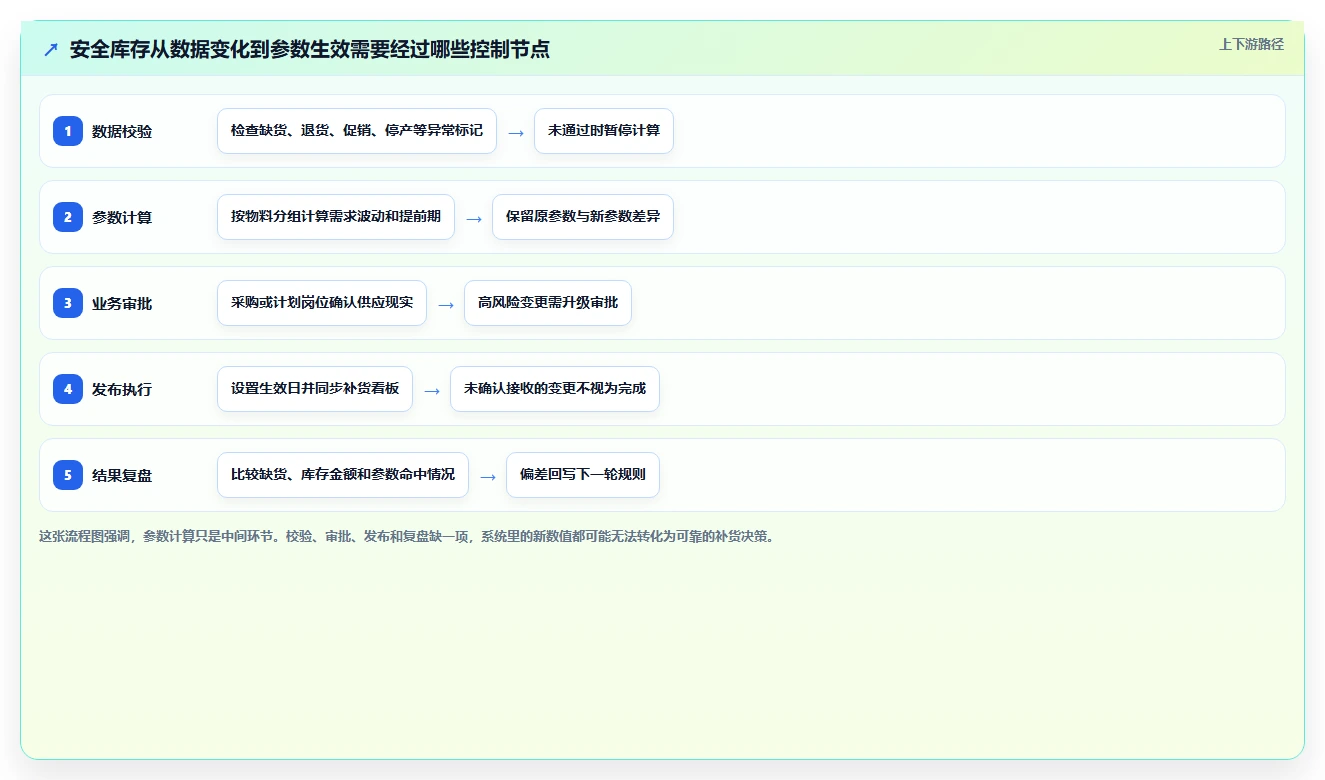The height and width of the screenshot is (780, 1325).
Task: Select step badge 5 for 结果复盘
Action: 68,475
